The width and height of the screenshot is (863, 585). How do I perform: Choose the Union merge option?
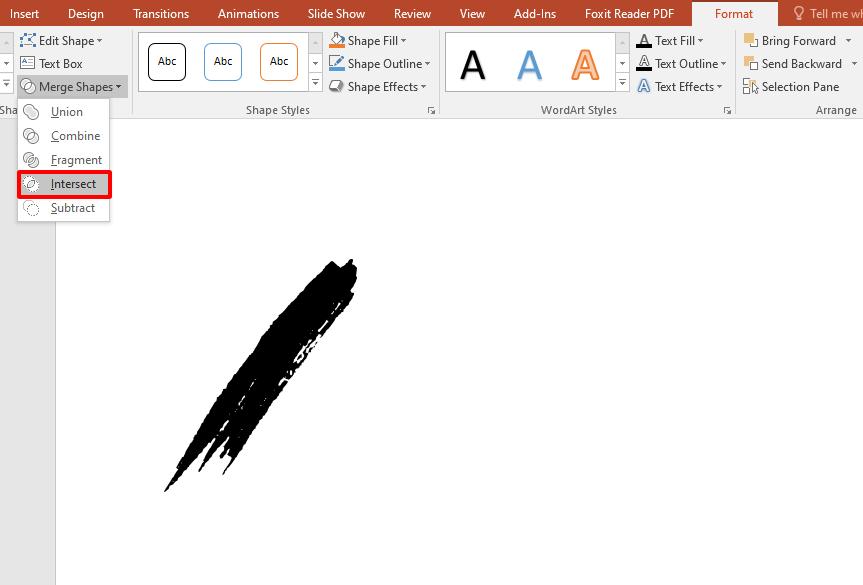pyautogui.click(x=64, y=112)
